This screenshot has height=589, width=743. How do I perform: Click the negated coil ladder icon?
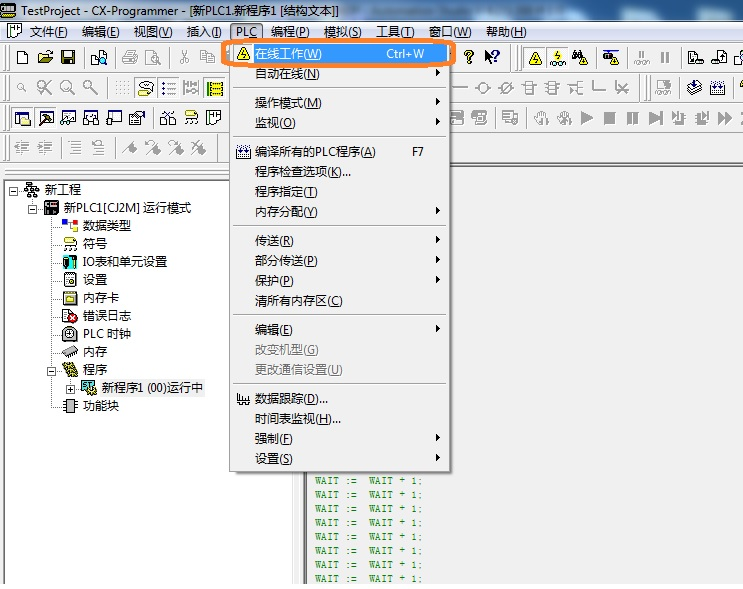(x=506, y=88)
